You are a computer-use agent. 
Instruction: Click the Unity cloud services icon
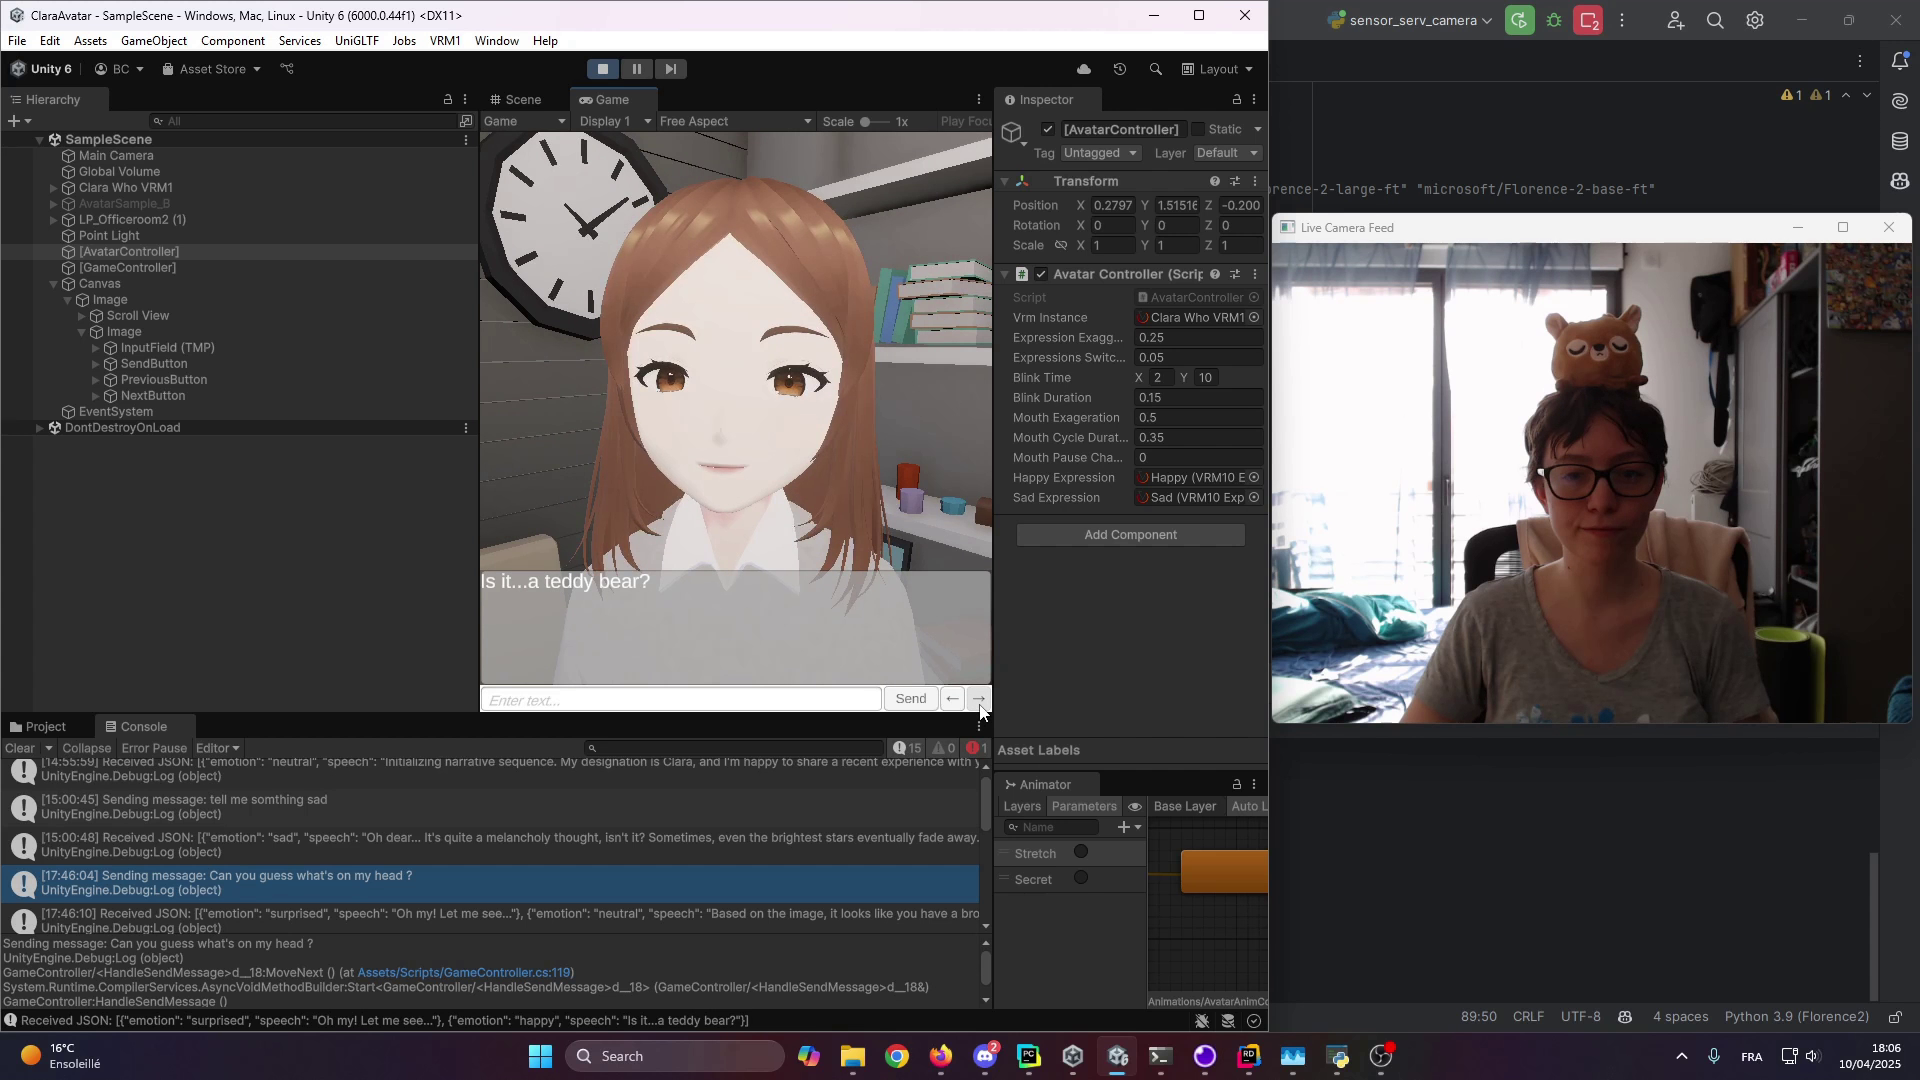point(1083,69)
